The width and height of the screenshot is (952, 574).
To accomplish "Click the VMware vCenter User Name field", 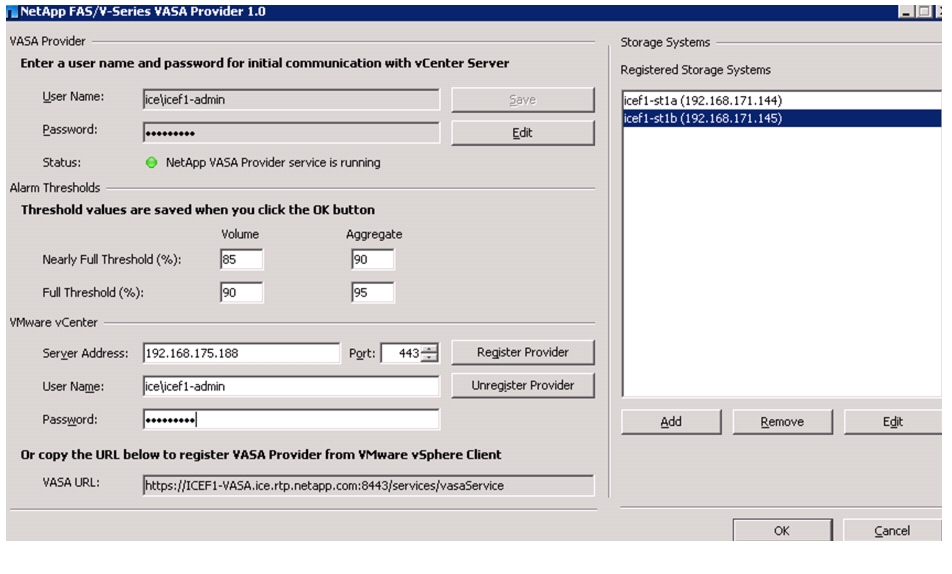I will coord(291,386).
